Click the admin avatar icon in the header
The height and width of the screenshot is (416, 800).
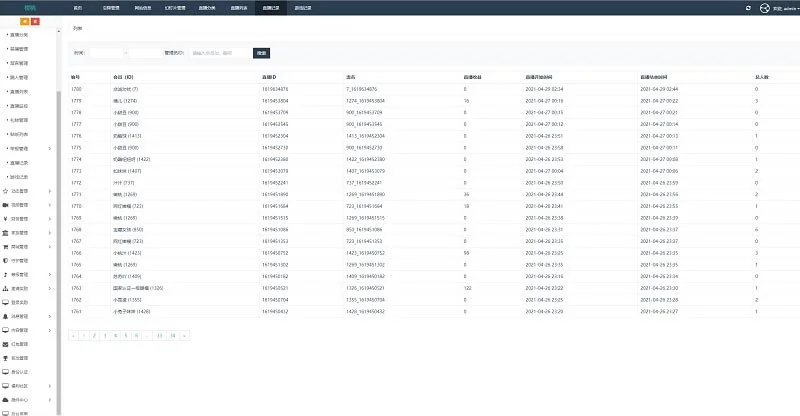point(765,7)
